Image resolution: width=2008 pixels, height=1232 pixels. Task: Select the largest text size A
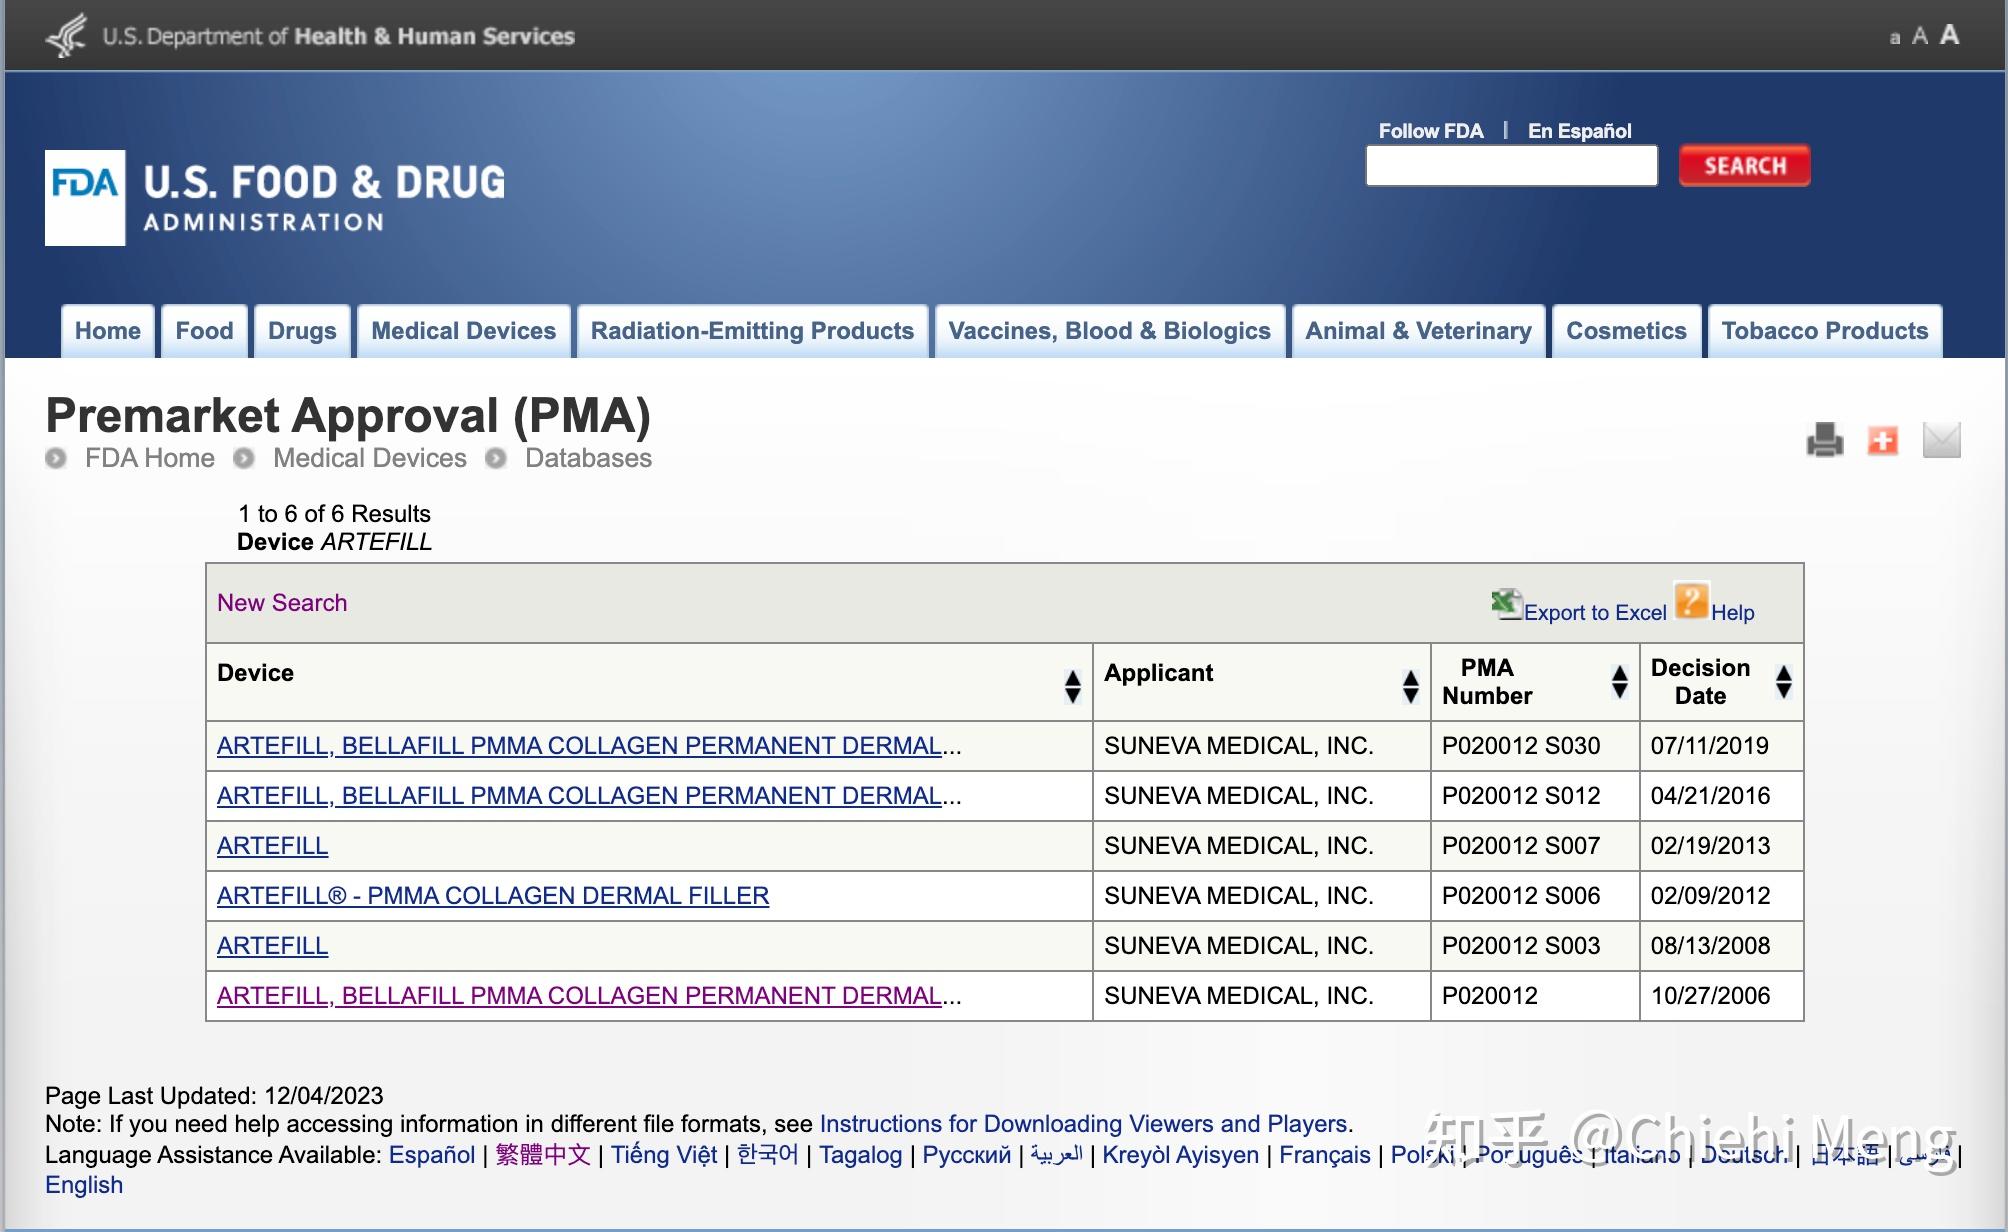pyautogui.click(x=1949, y=35)
